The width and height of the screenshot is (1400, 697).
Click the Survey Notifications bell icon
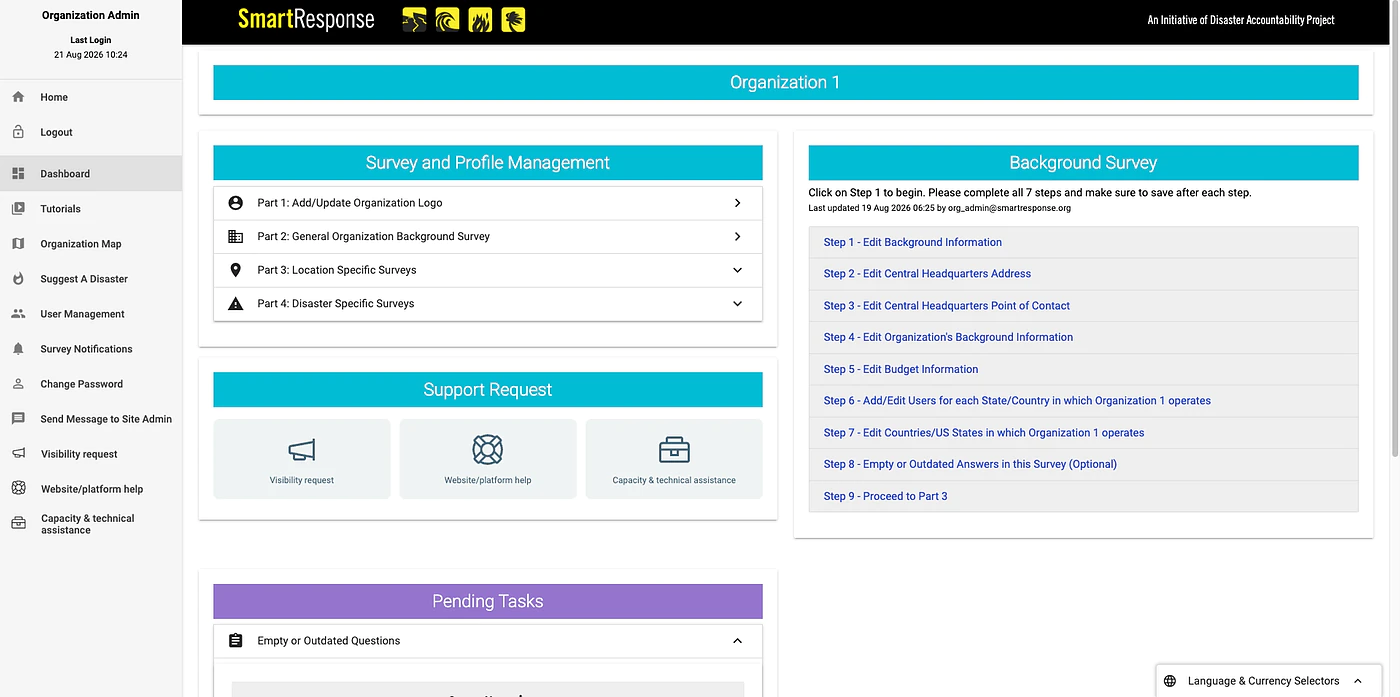click(18, 349)
